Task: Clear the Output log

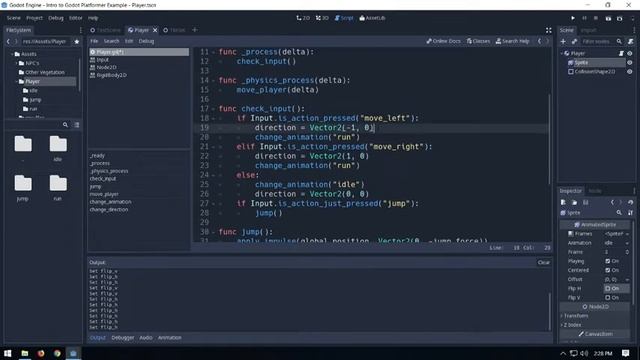Action: (x=543, y=262)
